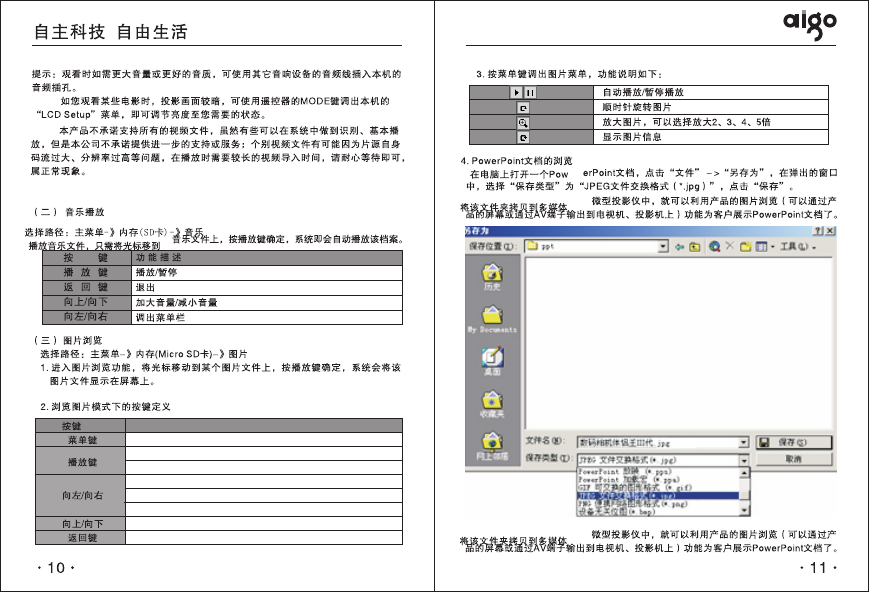869x592 pixels.
Task: Open the 历史 (History) folder shortcut
Action: coord(492,277)
